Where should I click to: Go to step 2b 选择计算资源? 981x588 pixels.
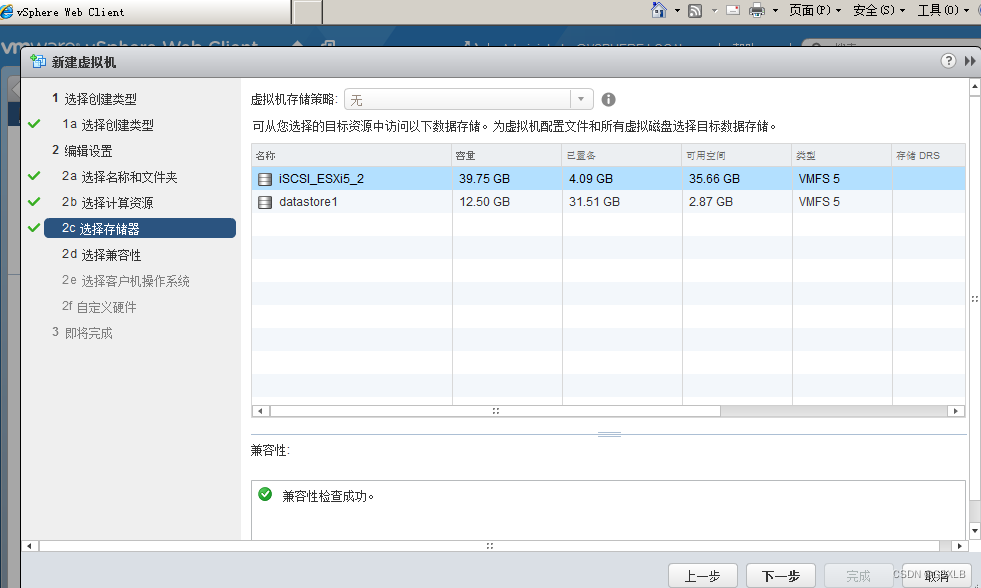pos(108,203)
